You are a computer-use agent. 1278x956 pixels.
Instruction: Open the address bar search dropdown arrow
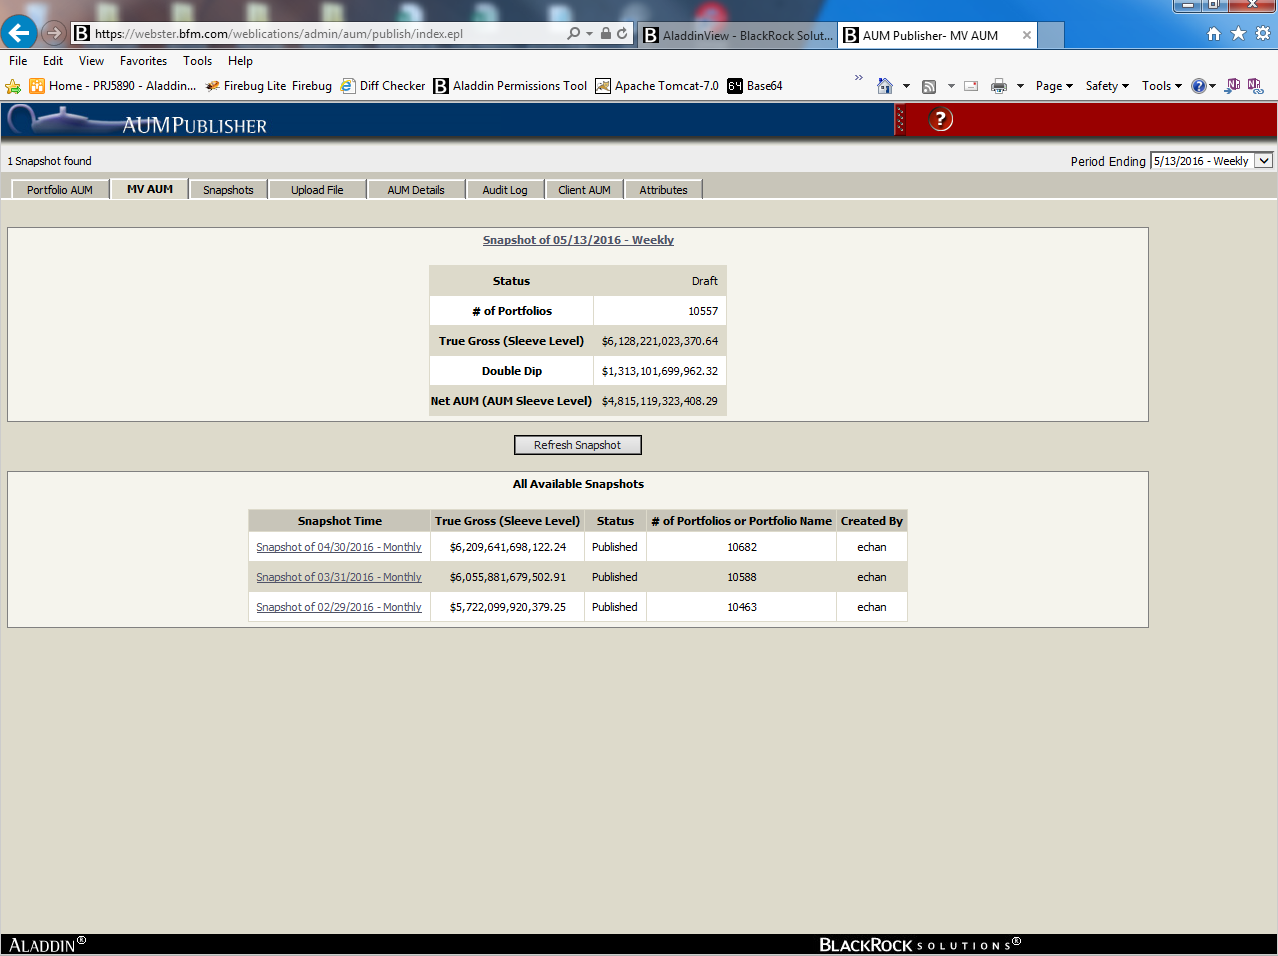[x=589, y=34]
